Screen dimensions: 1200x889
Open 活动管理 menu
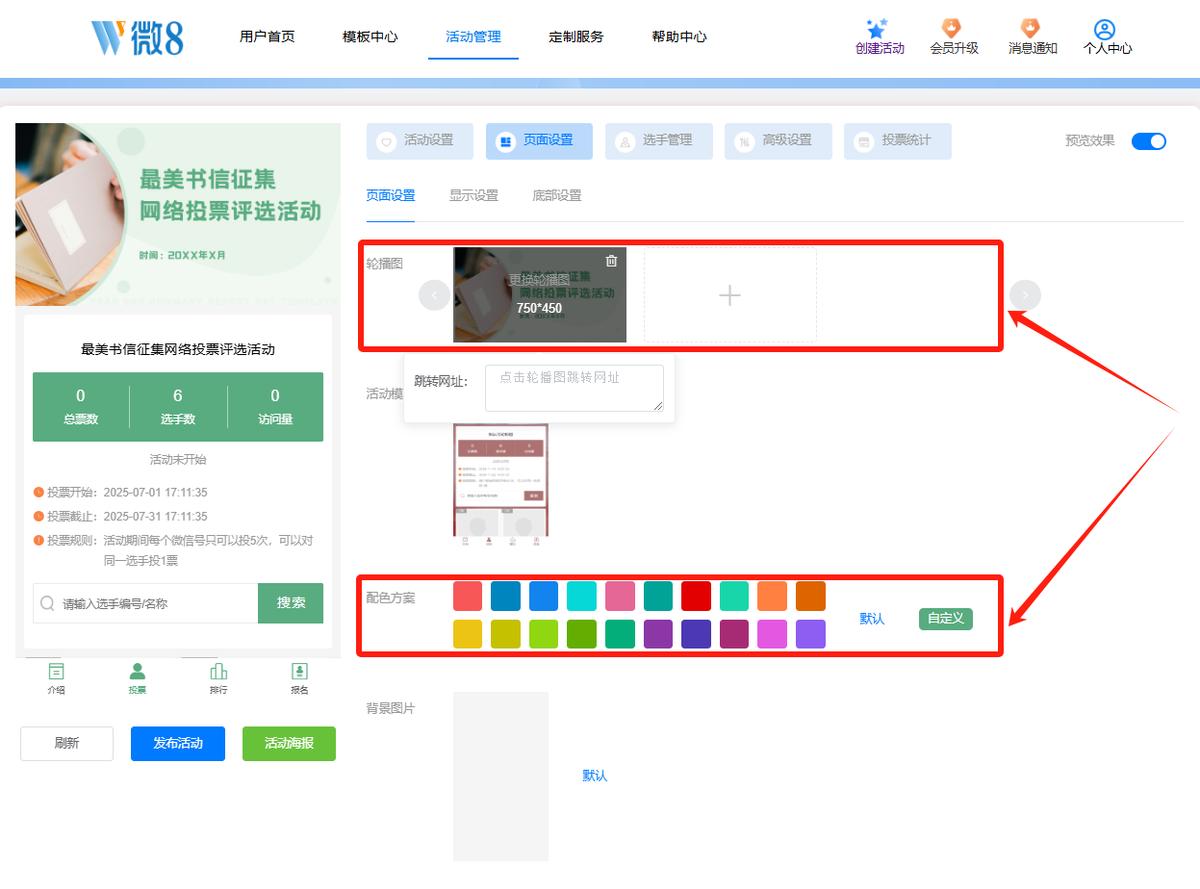click(x=473, y=37)
